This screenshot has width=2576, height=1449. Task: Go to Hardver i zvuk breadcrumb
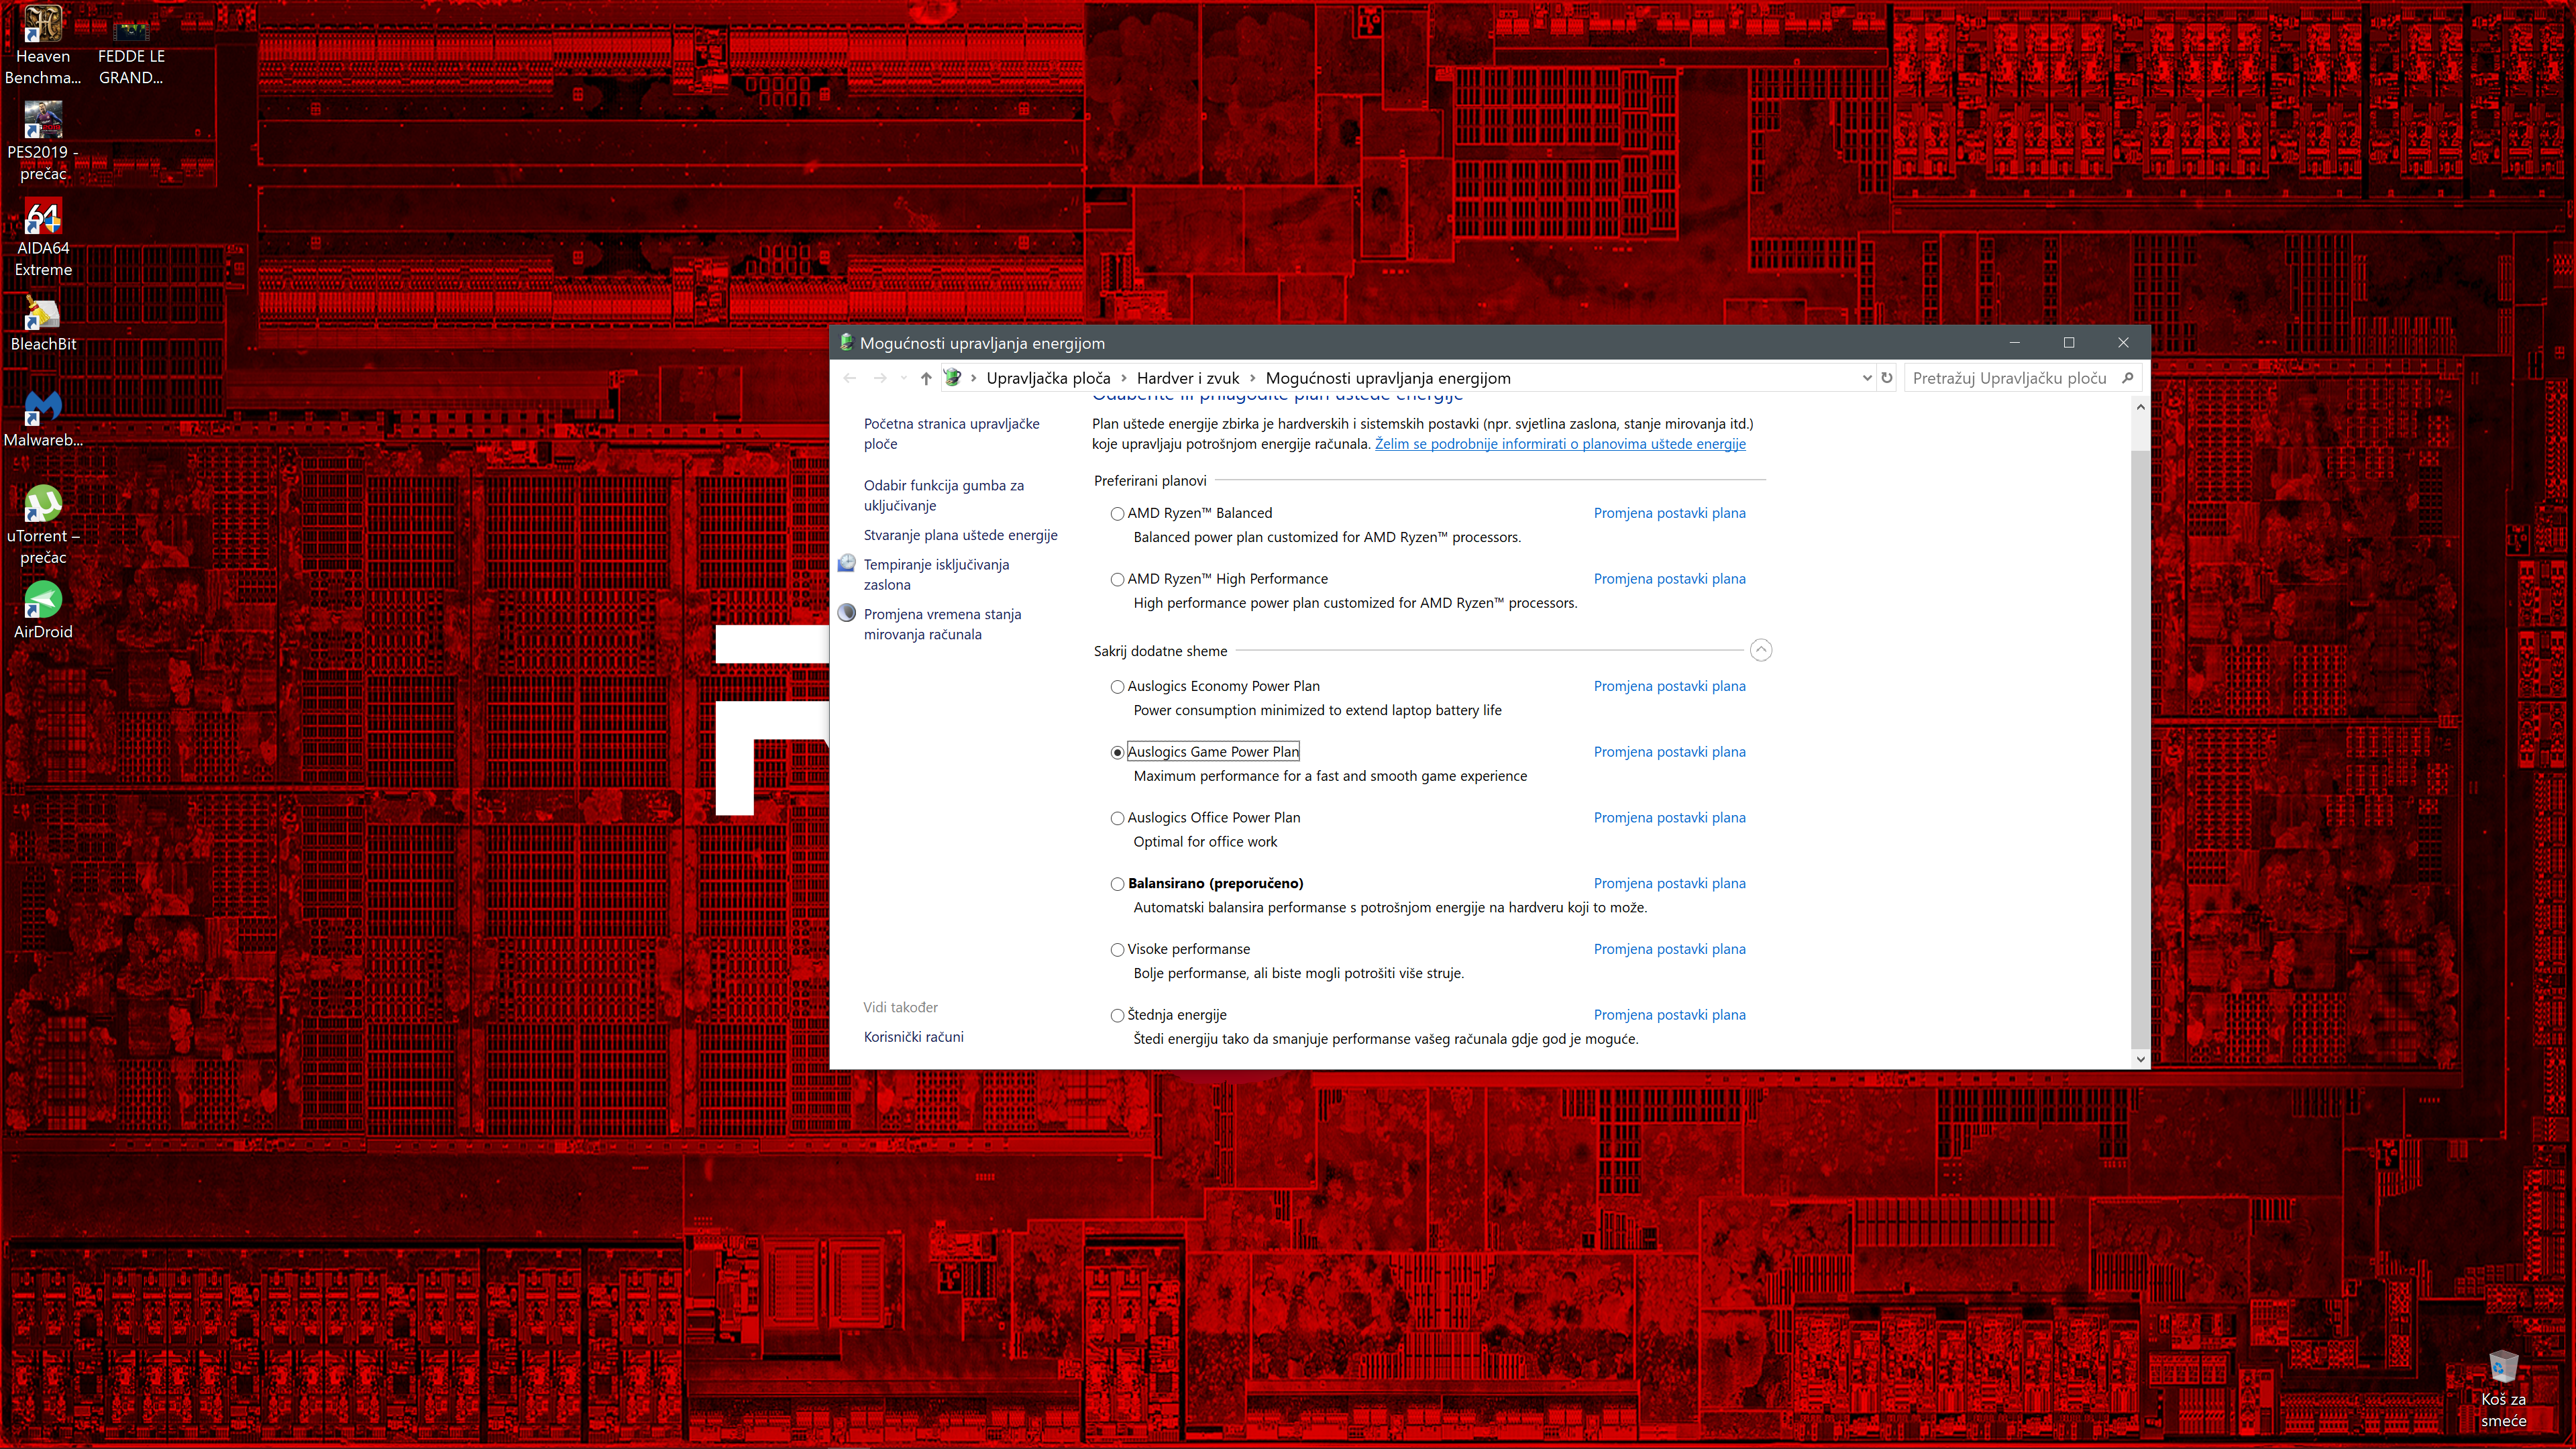click(1187, 378)
